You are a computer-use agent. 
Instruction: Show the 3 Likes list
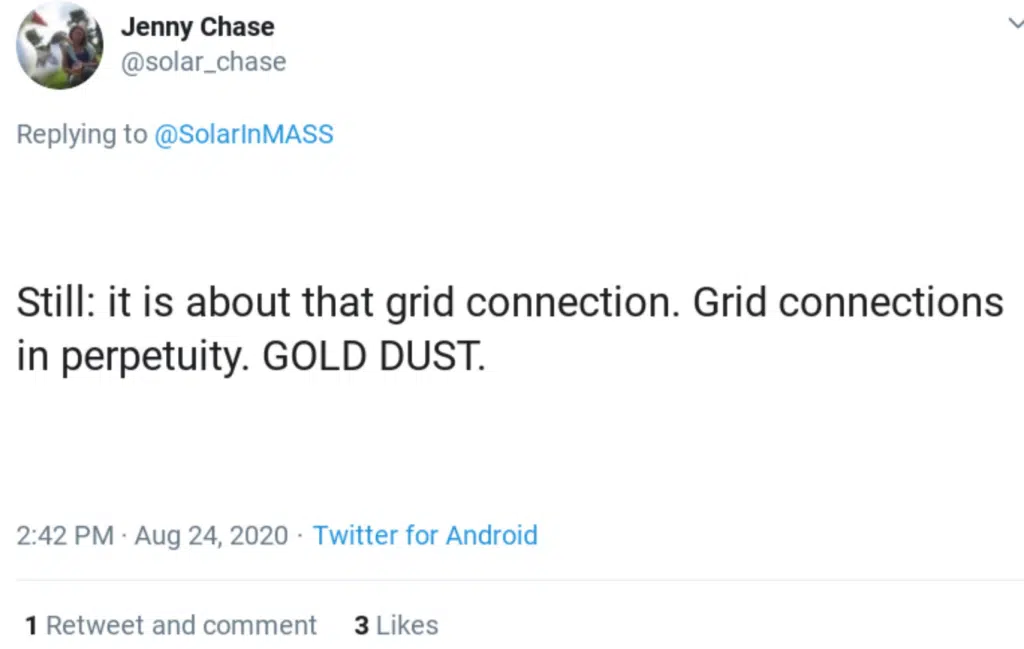point(396,626)
